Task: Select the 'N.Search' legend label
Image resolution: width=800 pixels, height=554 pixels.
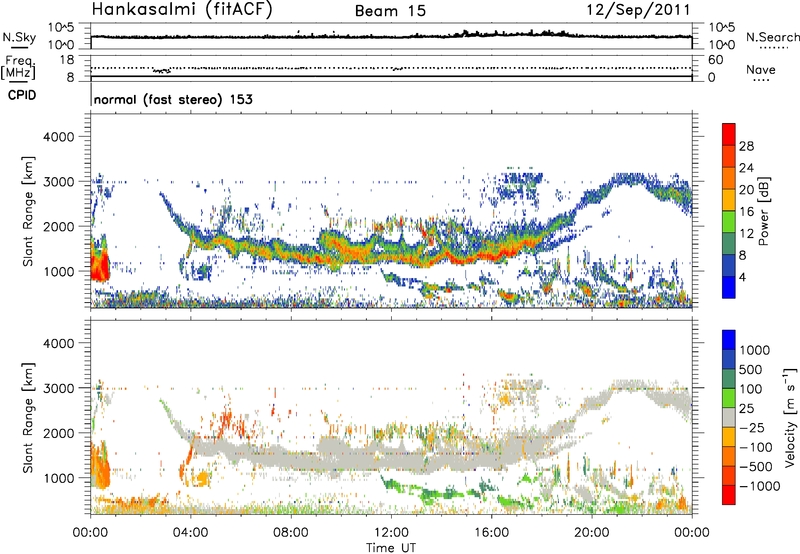Action: 773,37
